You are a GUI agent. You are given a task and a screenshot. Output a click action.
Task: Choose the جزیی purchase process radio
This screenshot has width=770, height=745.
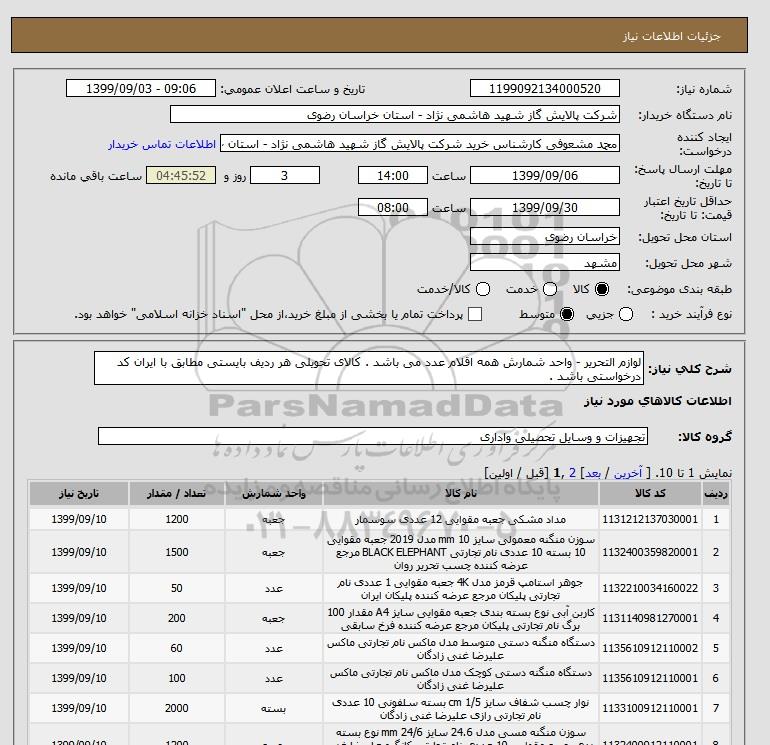tap(627, 315)
